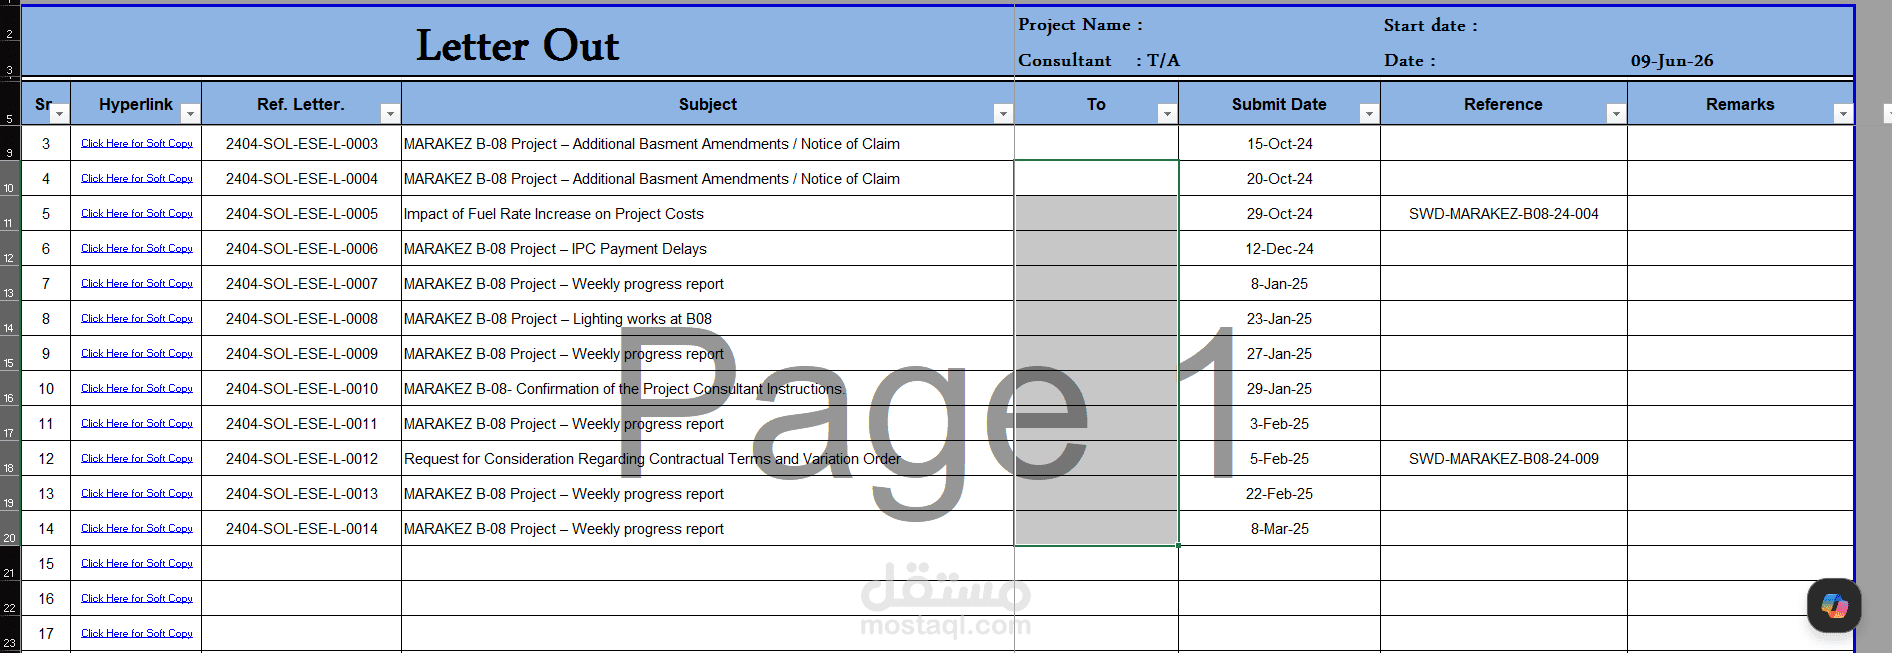The height and width of the screenshot is (653, 1892).
Task: Select the Consultant Instructions confirmation subject cell
Action: coord(708,389)
